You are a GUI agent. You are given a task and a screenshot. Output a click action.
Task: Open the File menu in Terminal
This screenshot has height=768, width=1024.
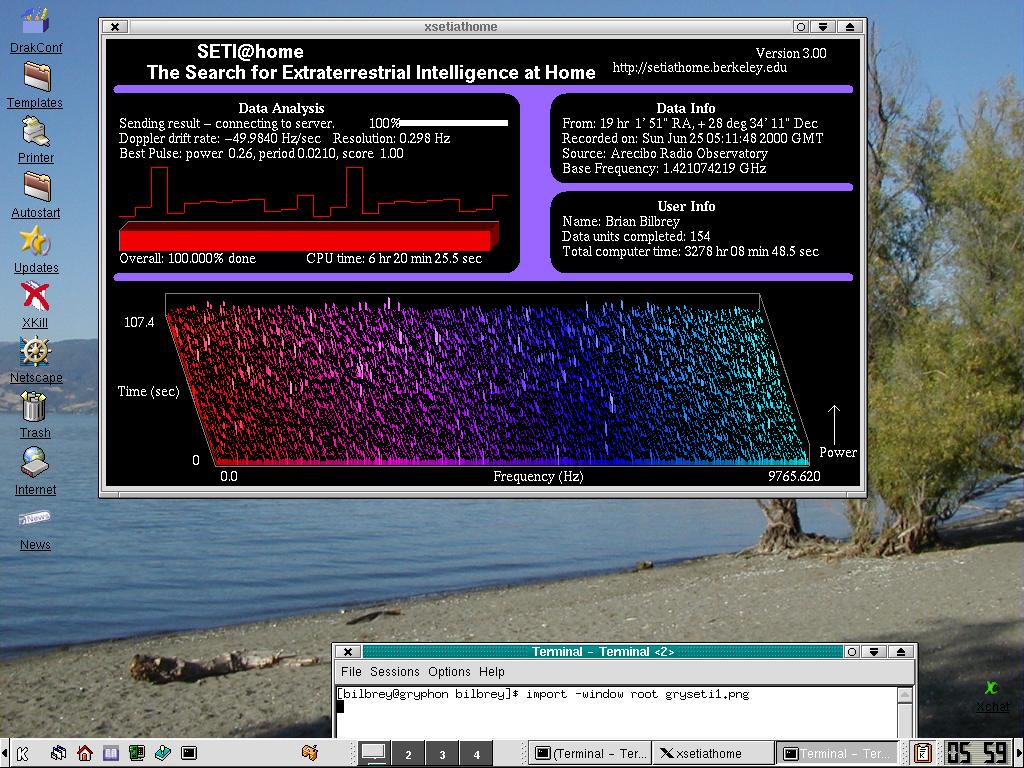(x=351, y=672)
